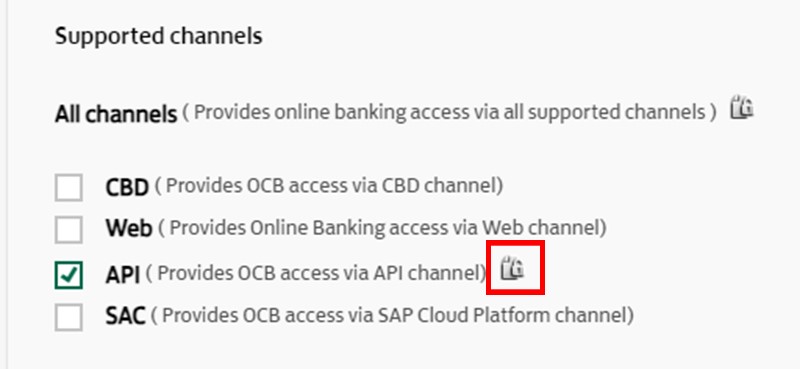Click the bold SAC label

point(126,316)
